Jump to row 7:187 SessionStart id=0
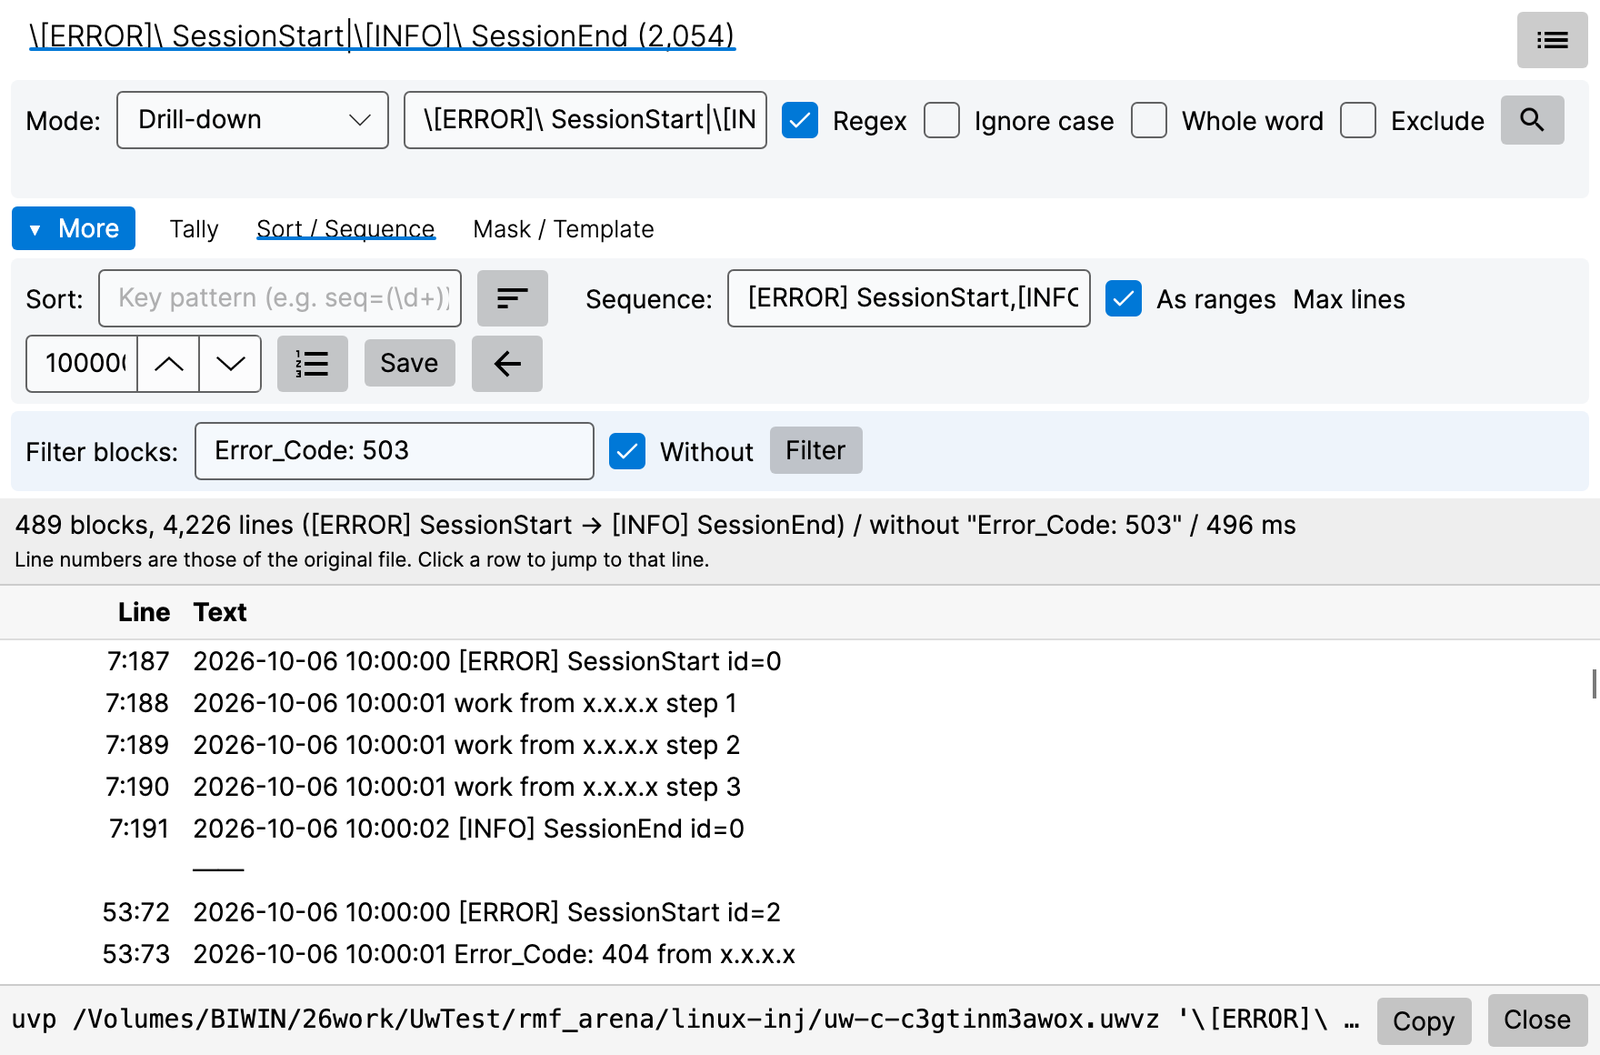This screenshot has height=1055, width=1600. click(800, 661)
